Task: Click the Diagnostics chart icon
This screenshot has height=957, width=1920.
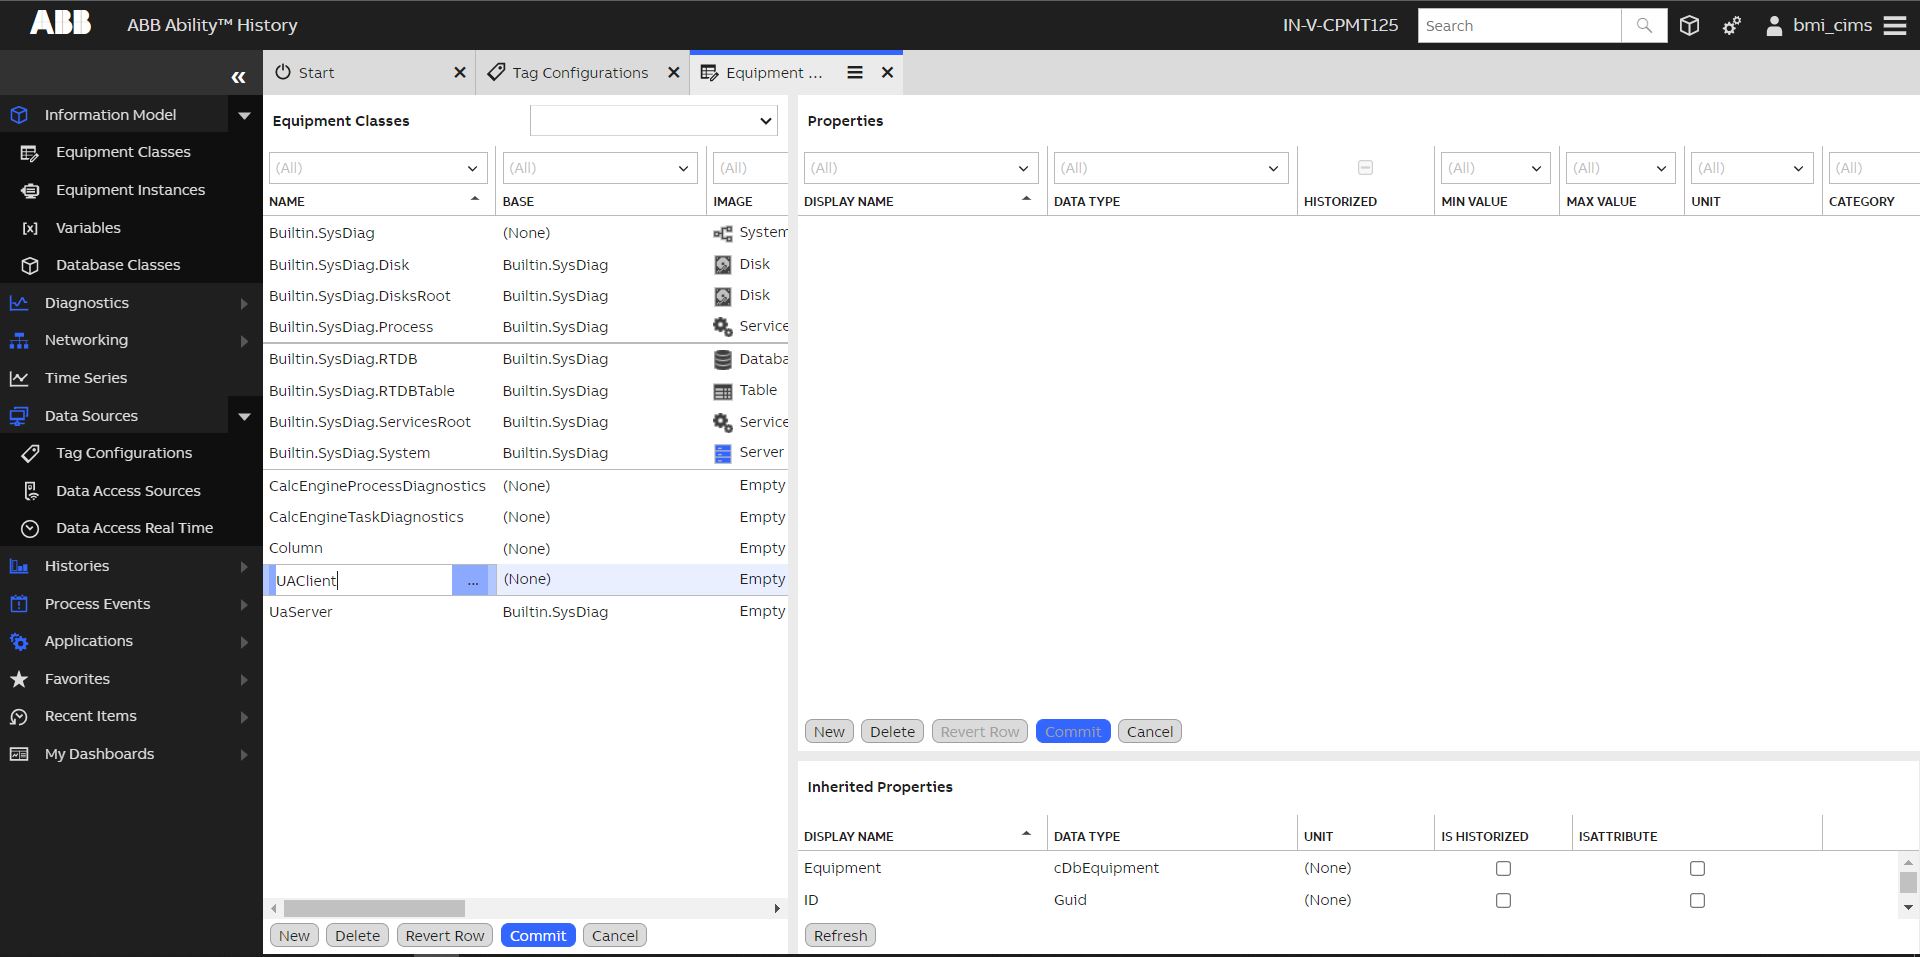Action: pyautogui.click(x=19, y=303)
